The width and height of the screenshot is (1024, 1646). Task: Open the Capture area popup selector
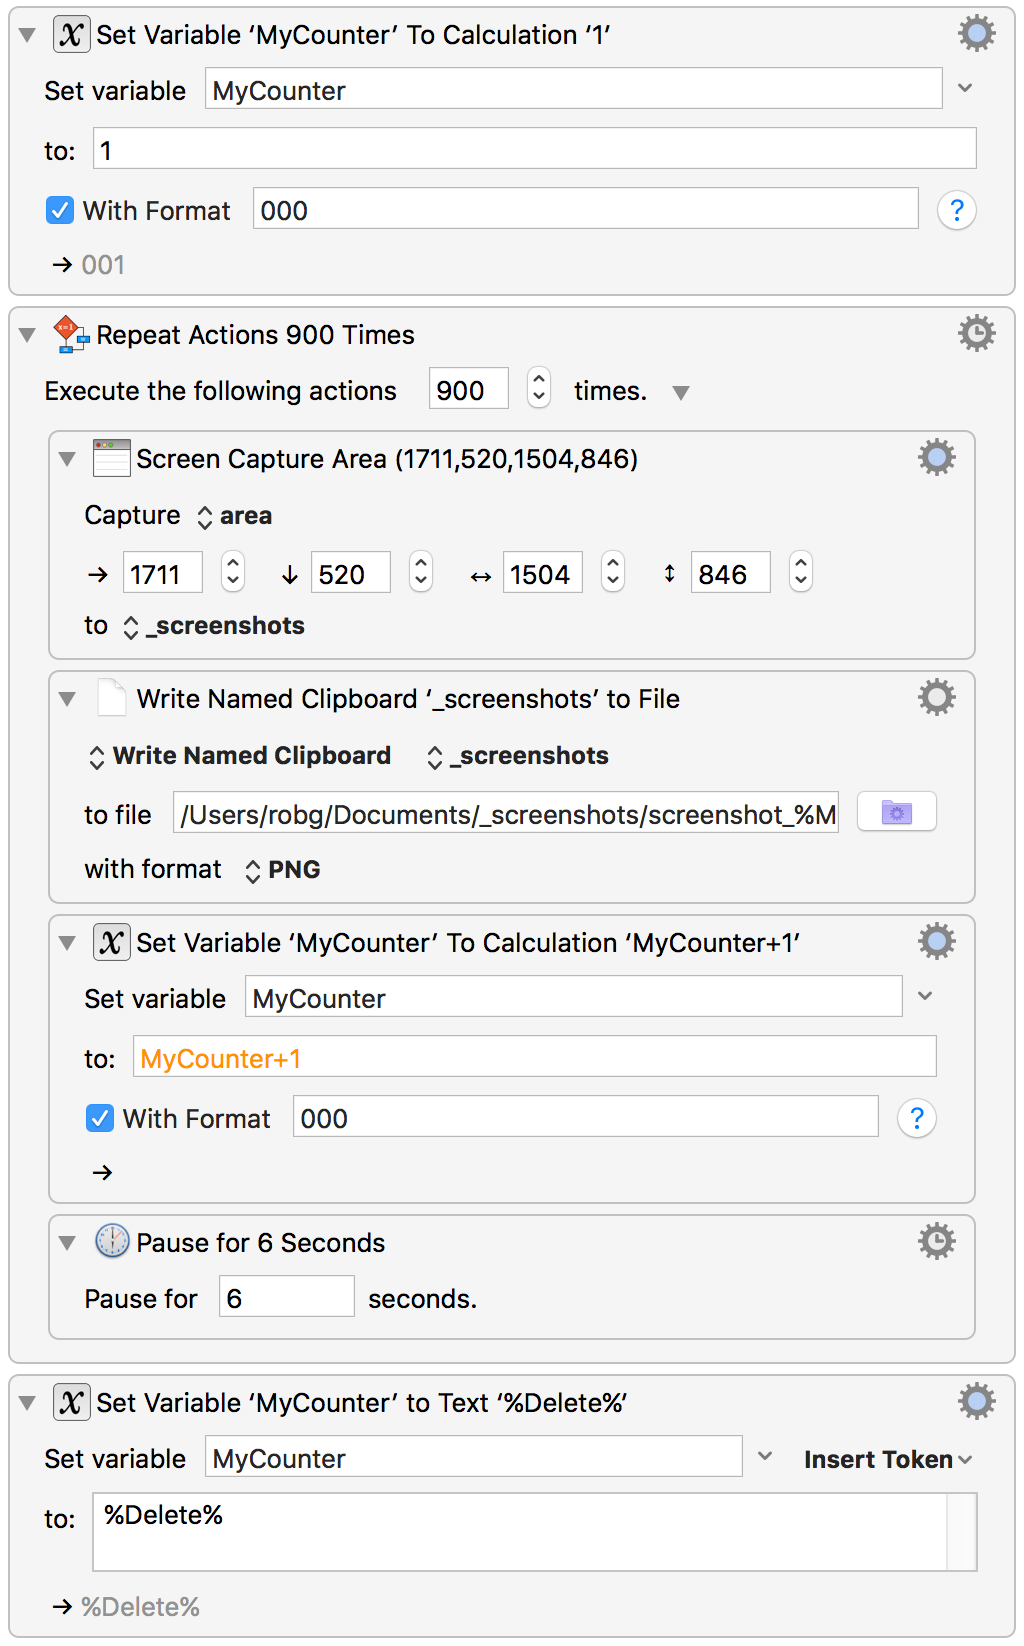pyautogui.click(x=234, y=516)
